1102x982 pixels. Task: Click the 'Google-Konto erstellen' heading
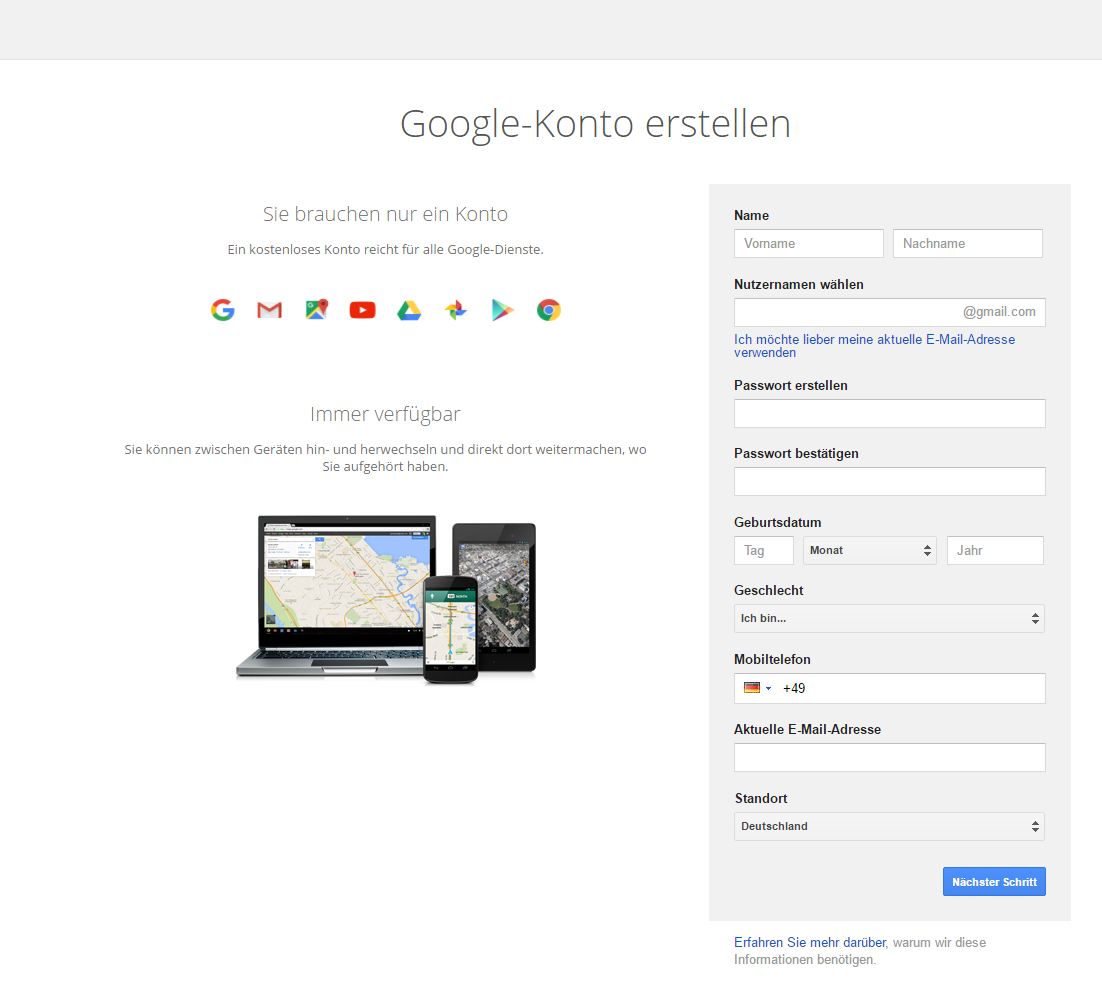595,124
